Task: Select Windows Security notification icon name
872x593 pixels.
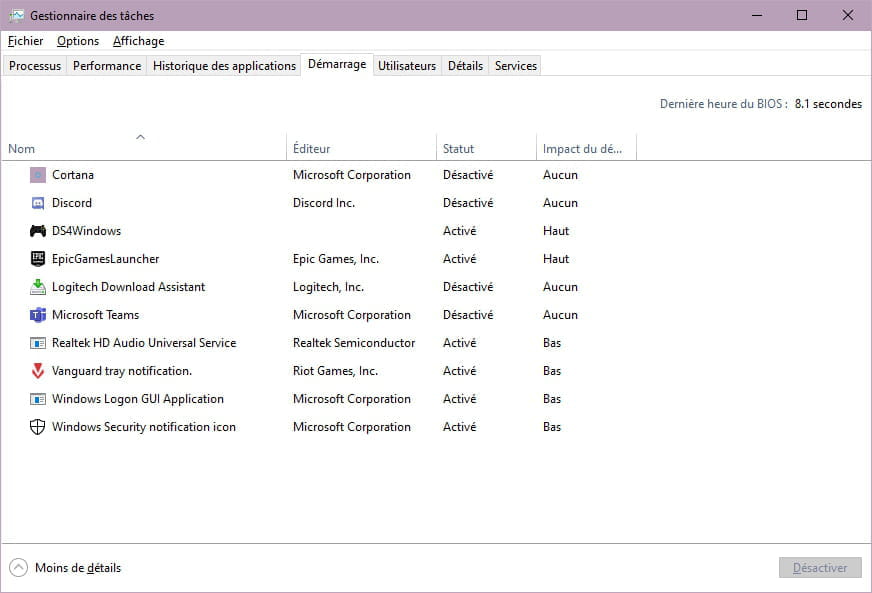Action: tap(144, 427)
